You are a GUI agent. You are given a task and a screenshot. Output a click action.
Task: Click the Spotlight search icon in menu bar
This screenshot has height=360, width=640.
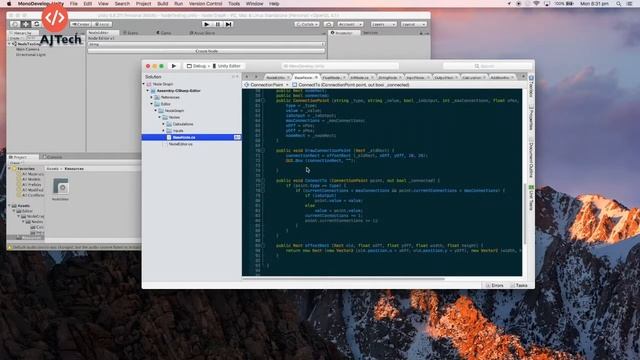(619, 4)
